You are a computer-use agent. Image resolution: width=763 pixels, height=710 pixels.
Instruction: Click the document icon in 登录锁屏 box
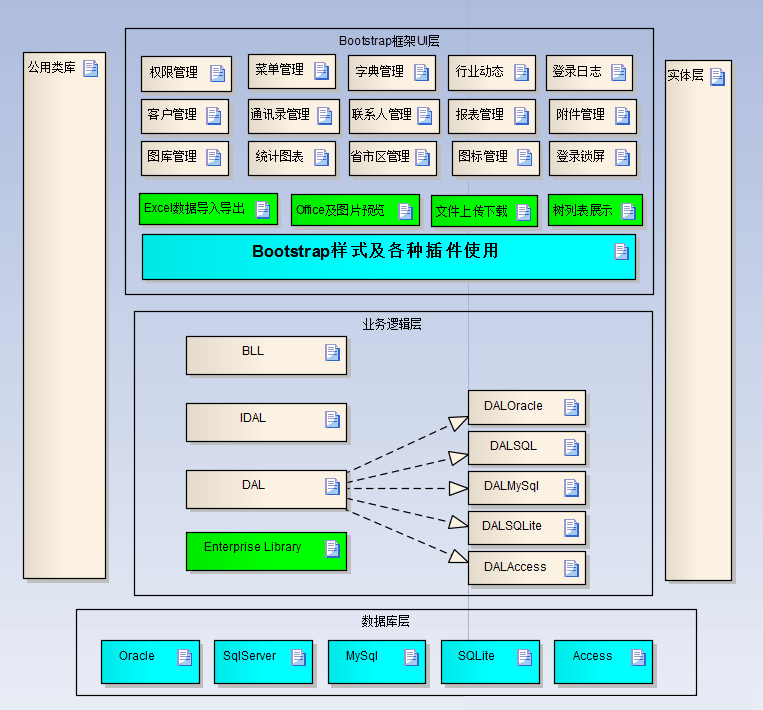[x=622, y=158]
